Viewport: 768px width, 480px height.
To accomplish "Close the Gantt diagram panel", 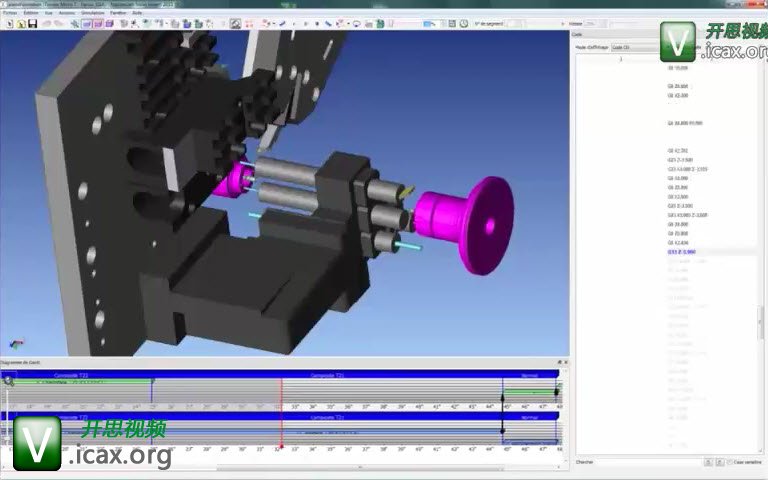I will (x=566, y=362).
